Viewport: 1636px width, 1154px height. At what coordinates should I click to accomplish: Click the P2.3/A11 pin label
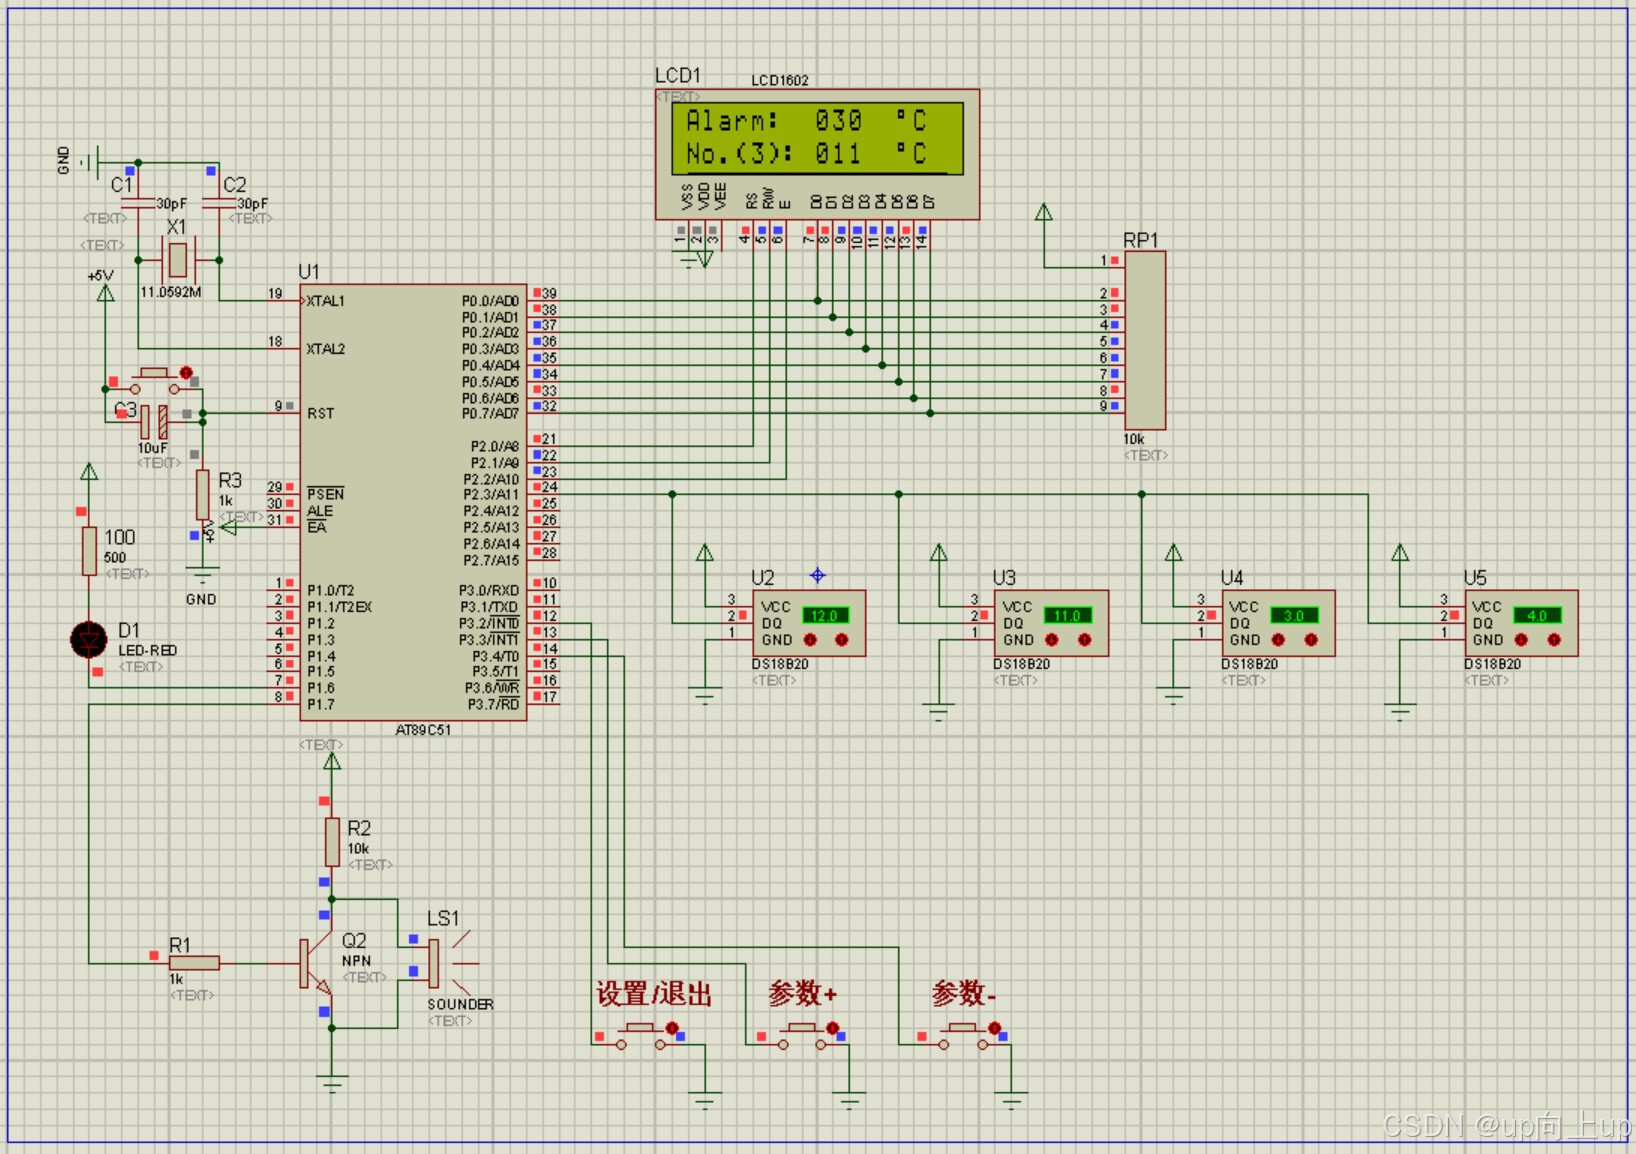(491, 494)
